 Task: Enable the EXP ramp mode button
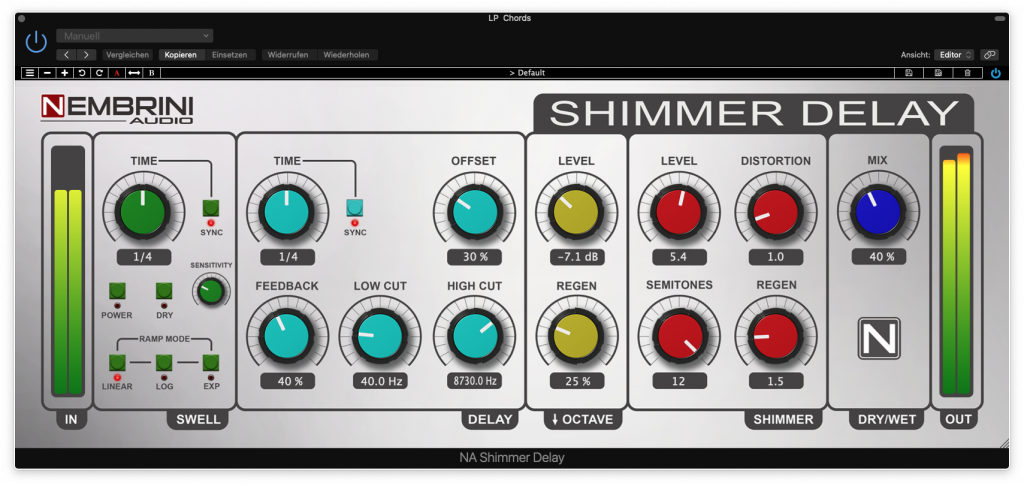point(211,362)
